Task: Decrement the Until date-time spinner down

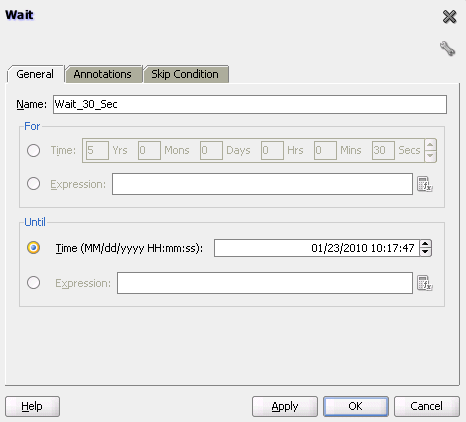Action: (x=425, y=252)
